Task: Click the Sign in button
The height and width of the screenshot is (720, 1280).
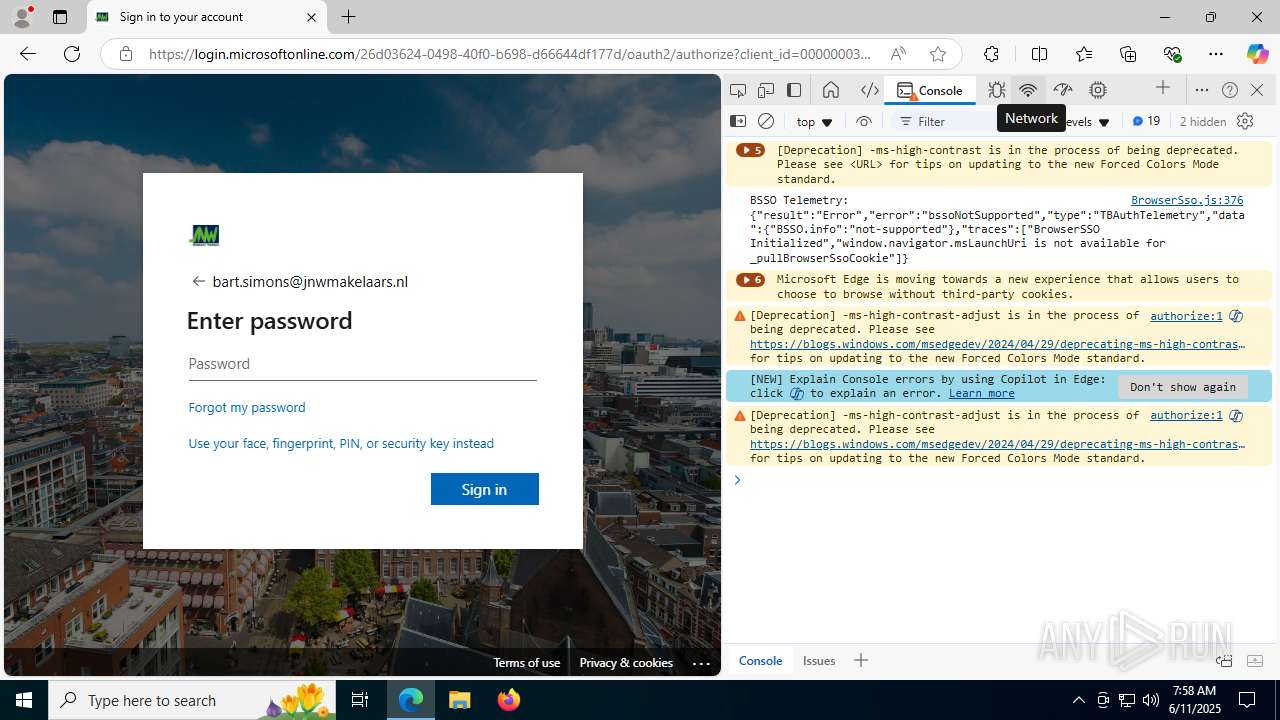Action: pos(485,489)
